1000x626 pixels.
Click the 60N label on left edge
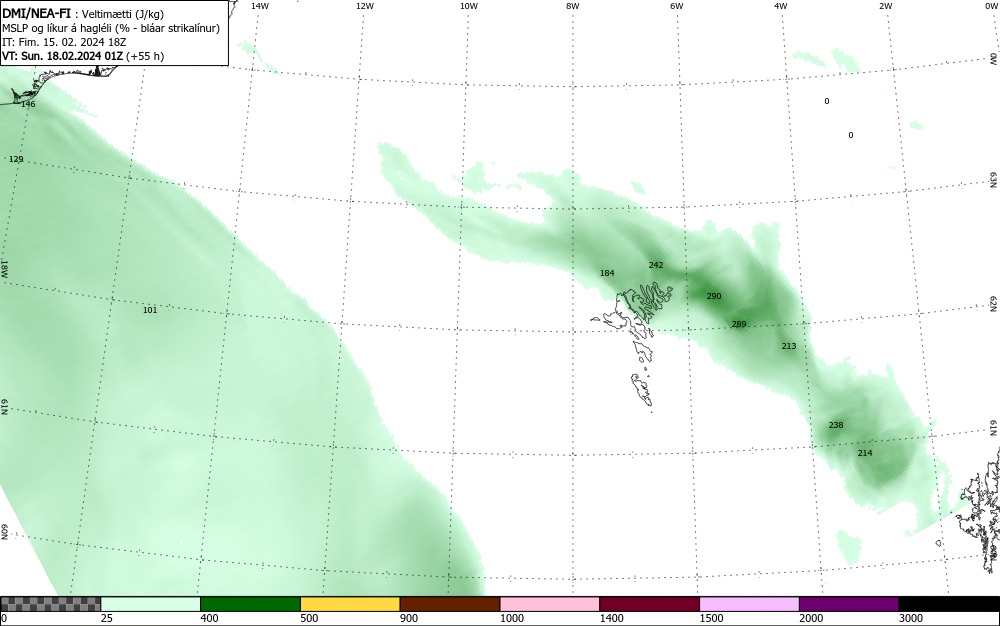pos(4,532)
